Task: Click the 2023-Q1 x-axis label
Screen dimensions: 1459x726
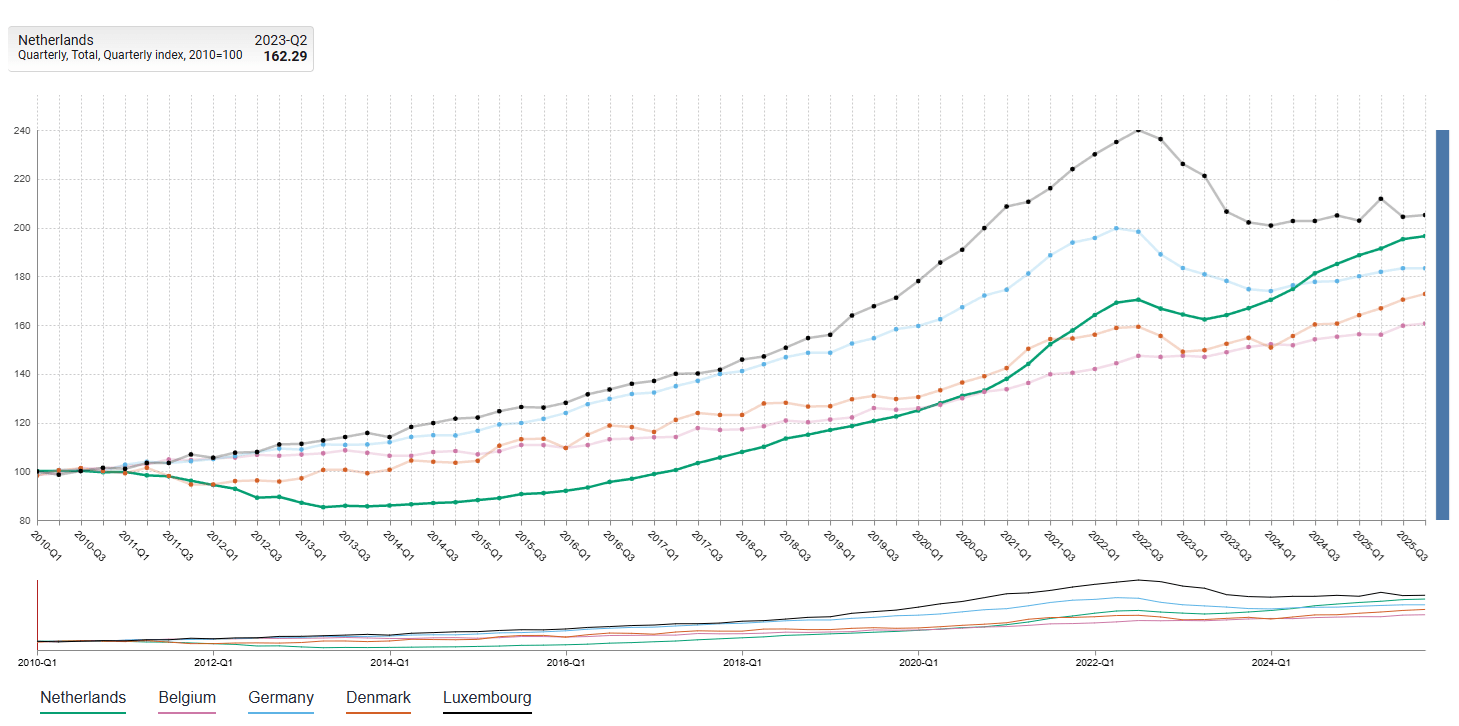Action: tap(1193, 545)
